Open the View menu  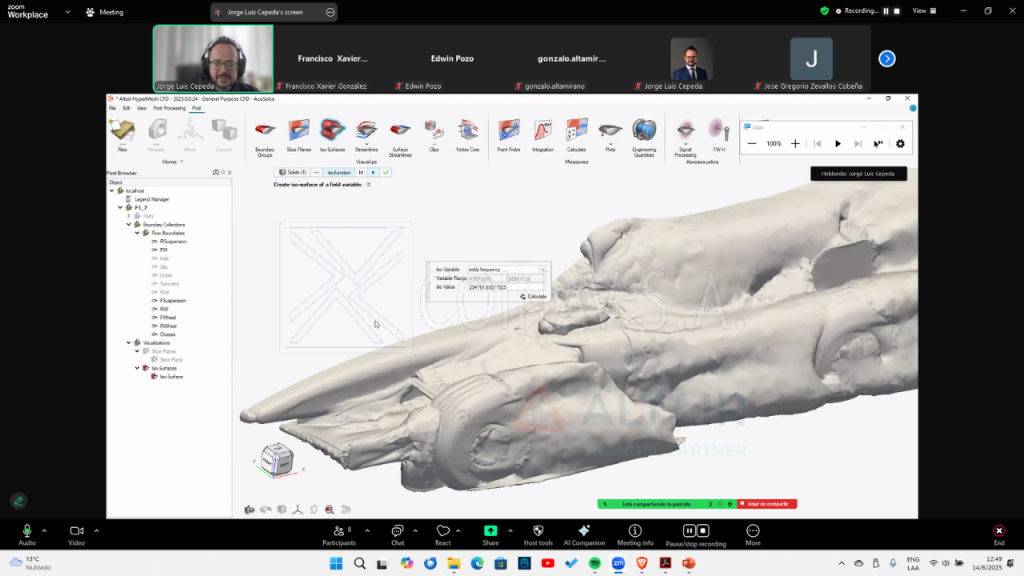pyautogui.click(x=139, y=108)
